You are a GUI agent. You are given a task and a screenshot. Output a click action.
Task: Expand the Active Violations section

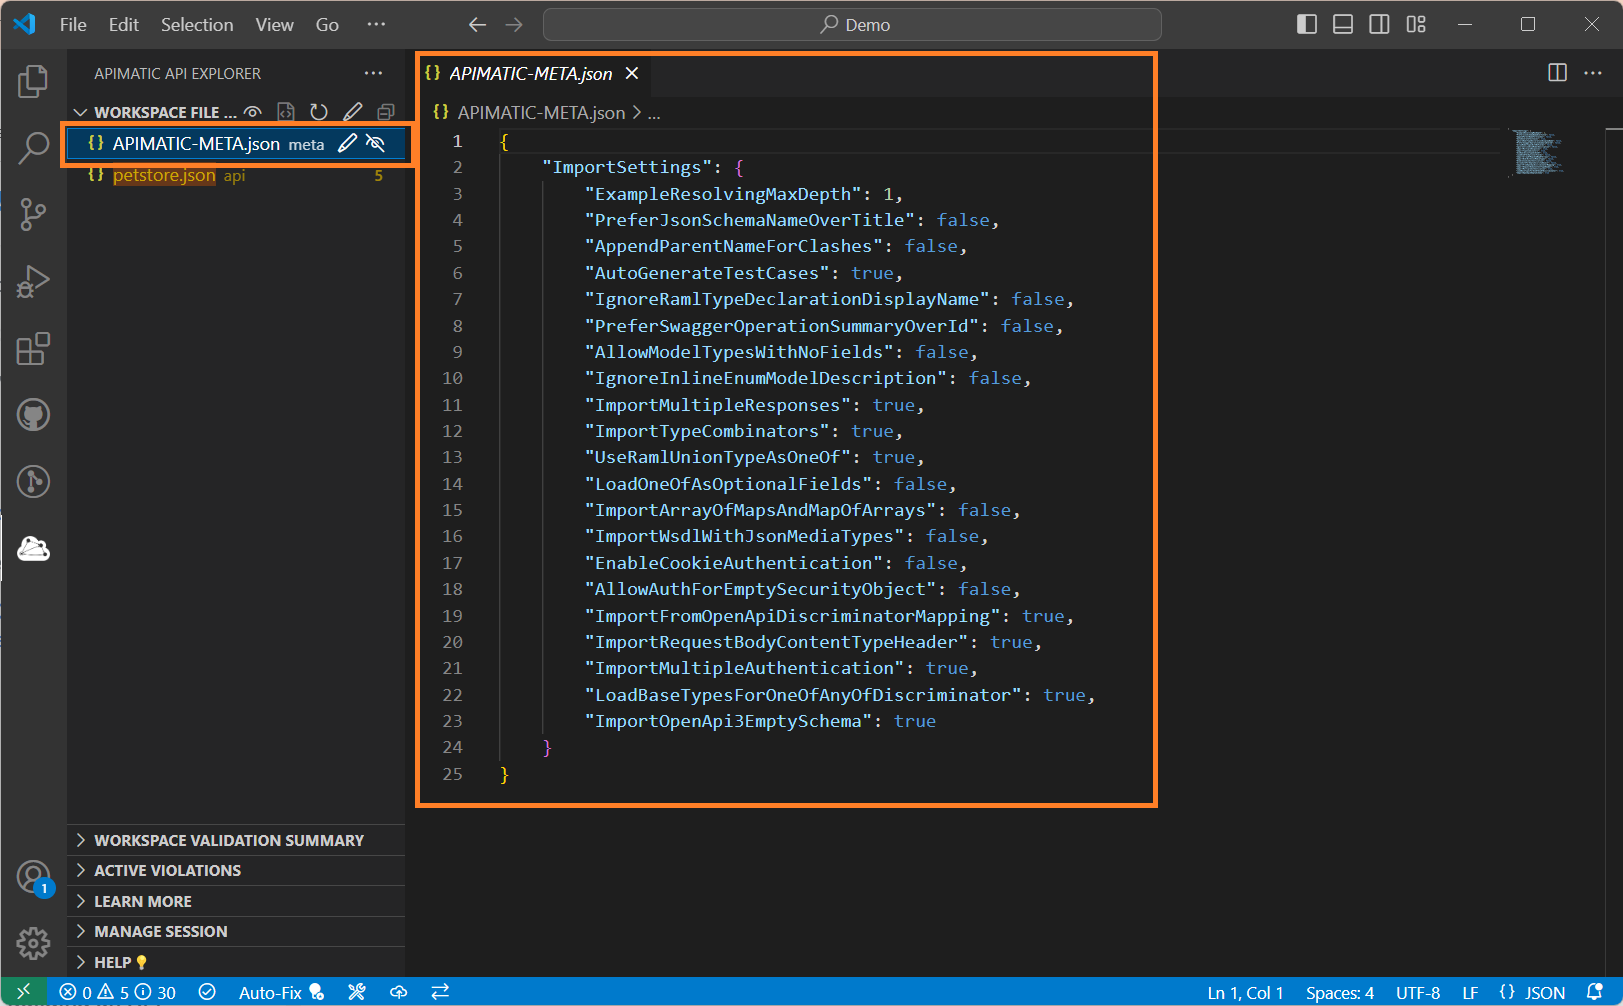236,870
